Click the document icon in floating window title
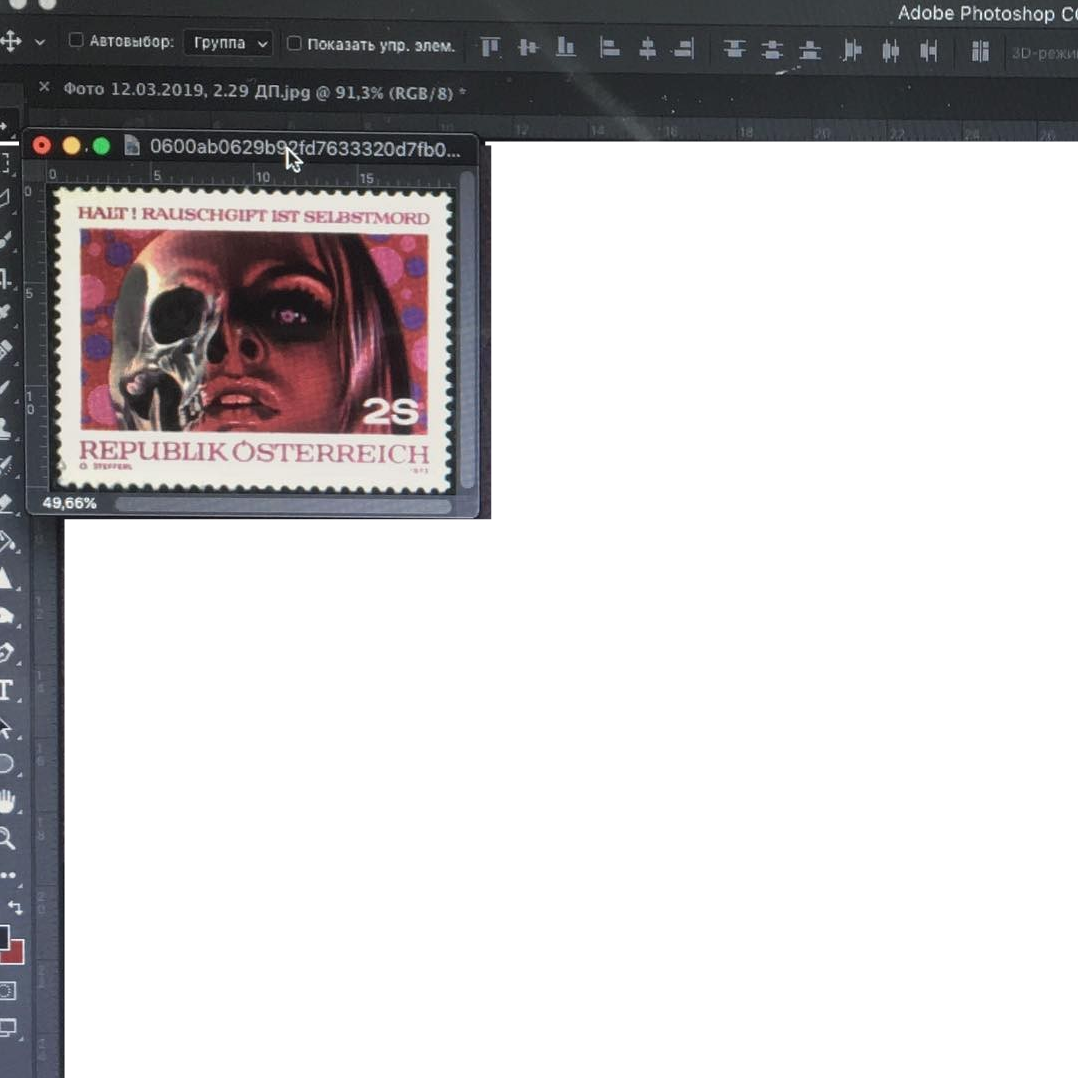This screenshot has height=1078, width=1078. click(x=131, y=146)
